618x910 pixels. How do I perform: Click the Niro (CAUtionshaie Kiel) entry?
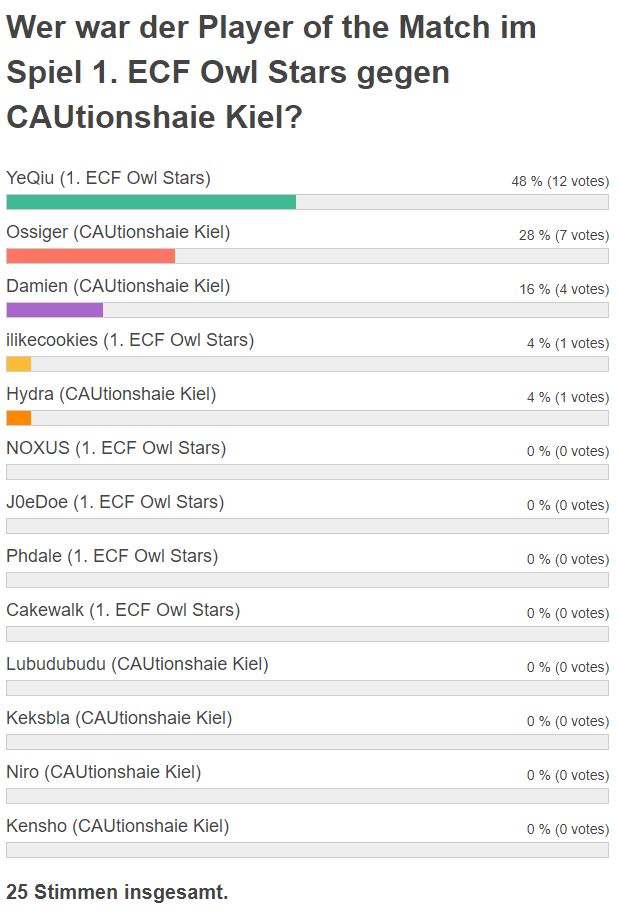click(104, 771)
